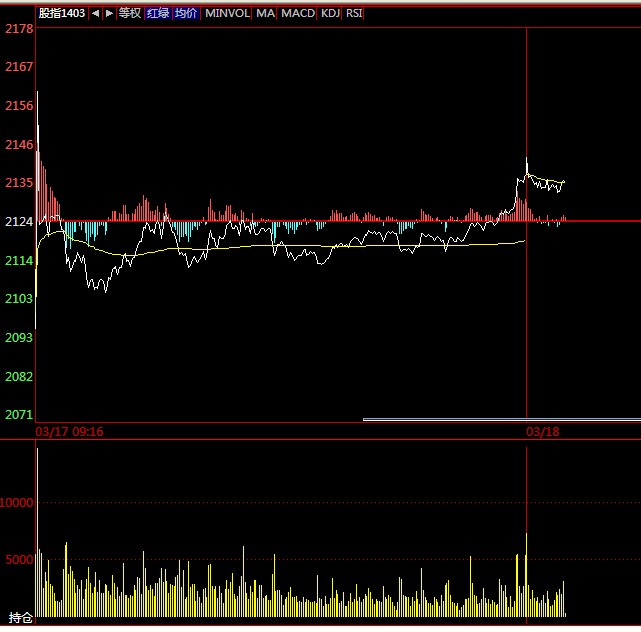The height and width of the screenshot is (632, 641).
Task: Click the next contract right arrow
Action: pos(108,13)
